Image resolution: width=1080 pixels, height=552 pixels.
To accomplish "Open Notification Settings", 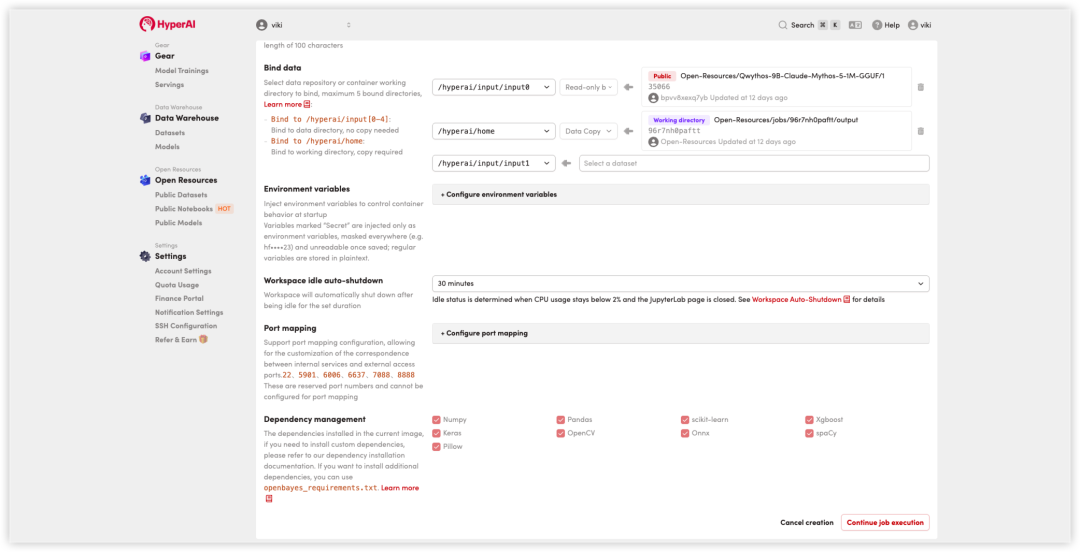I will [x=189, y=312].
